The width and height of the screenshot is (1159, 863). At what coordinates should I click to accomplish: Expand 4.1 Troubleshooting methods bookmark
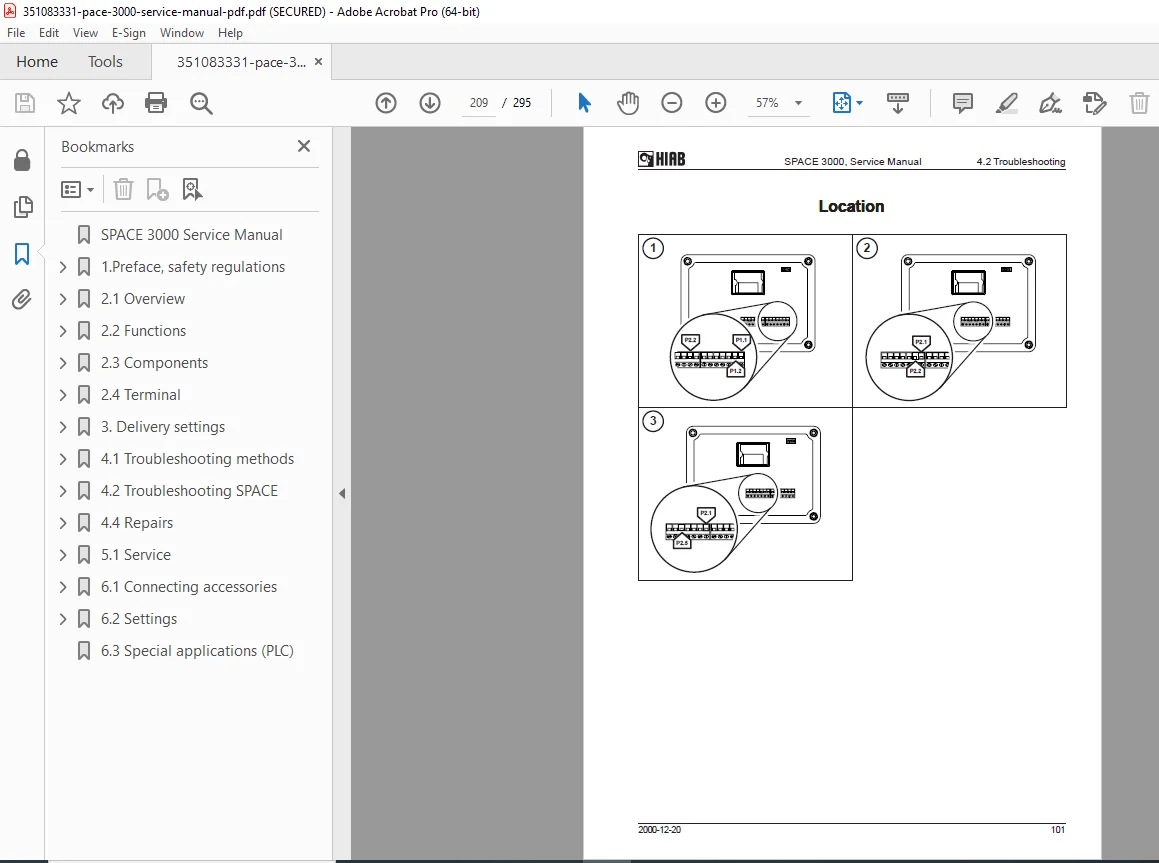[x=63, y=459]
